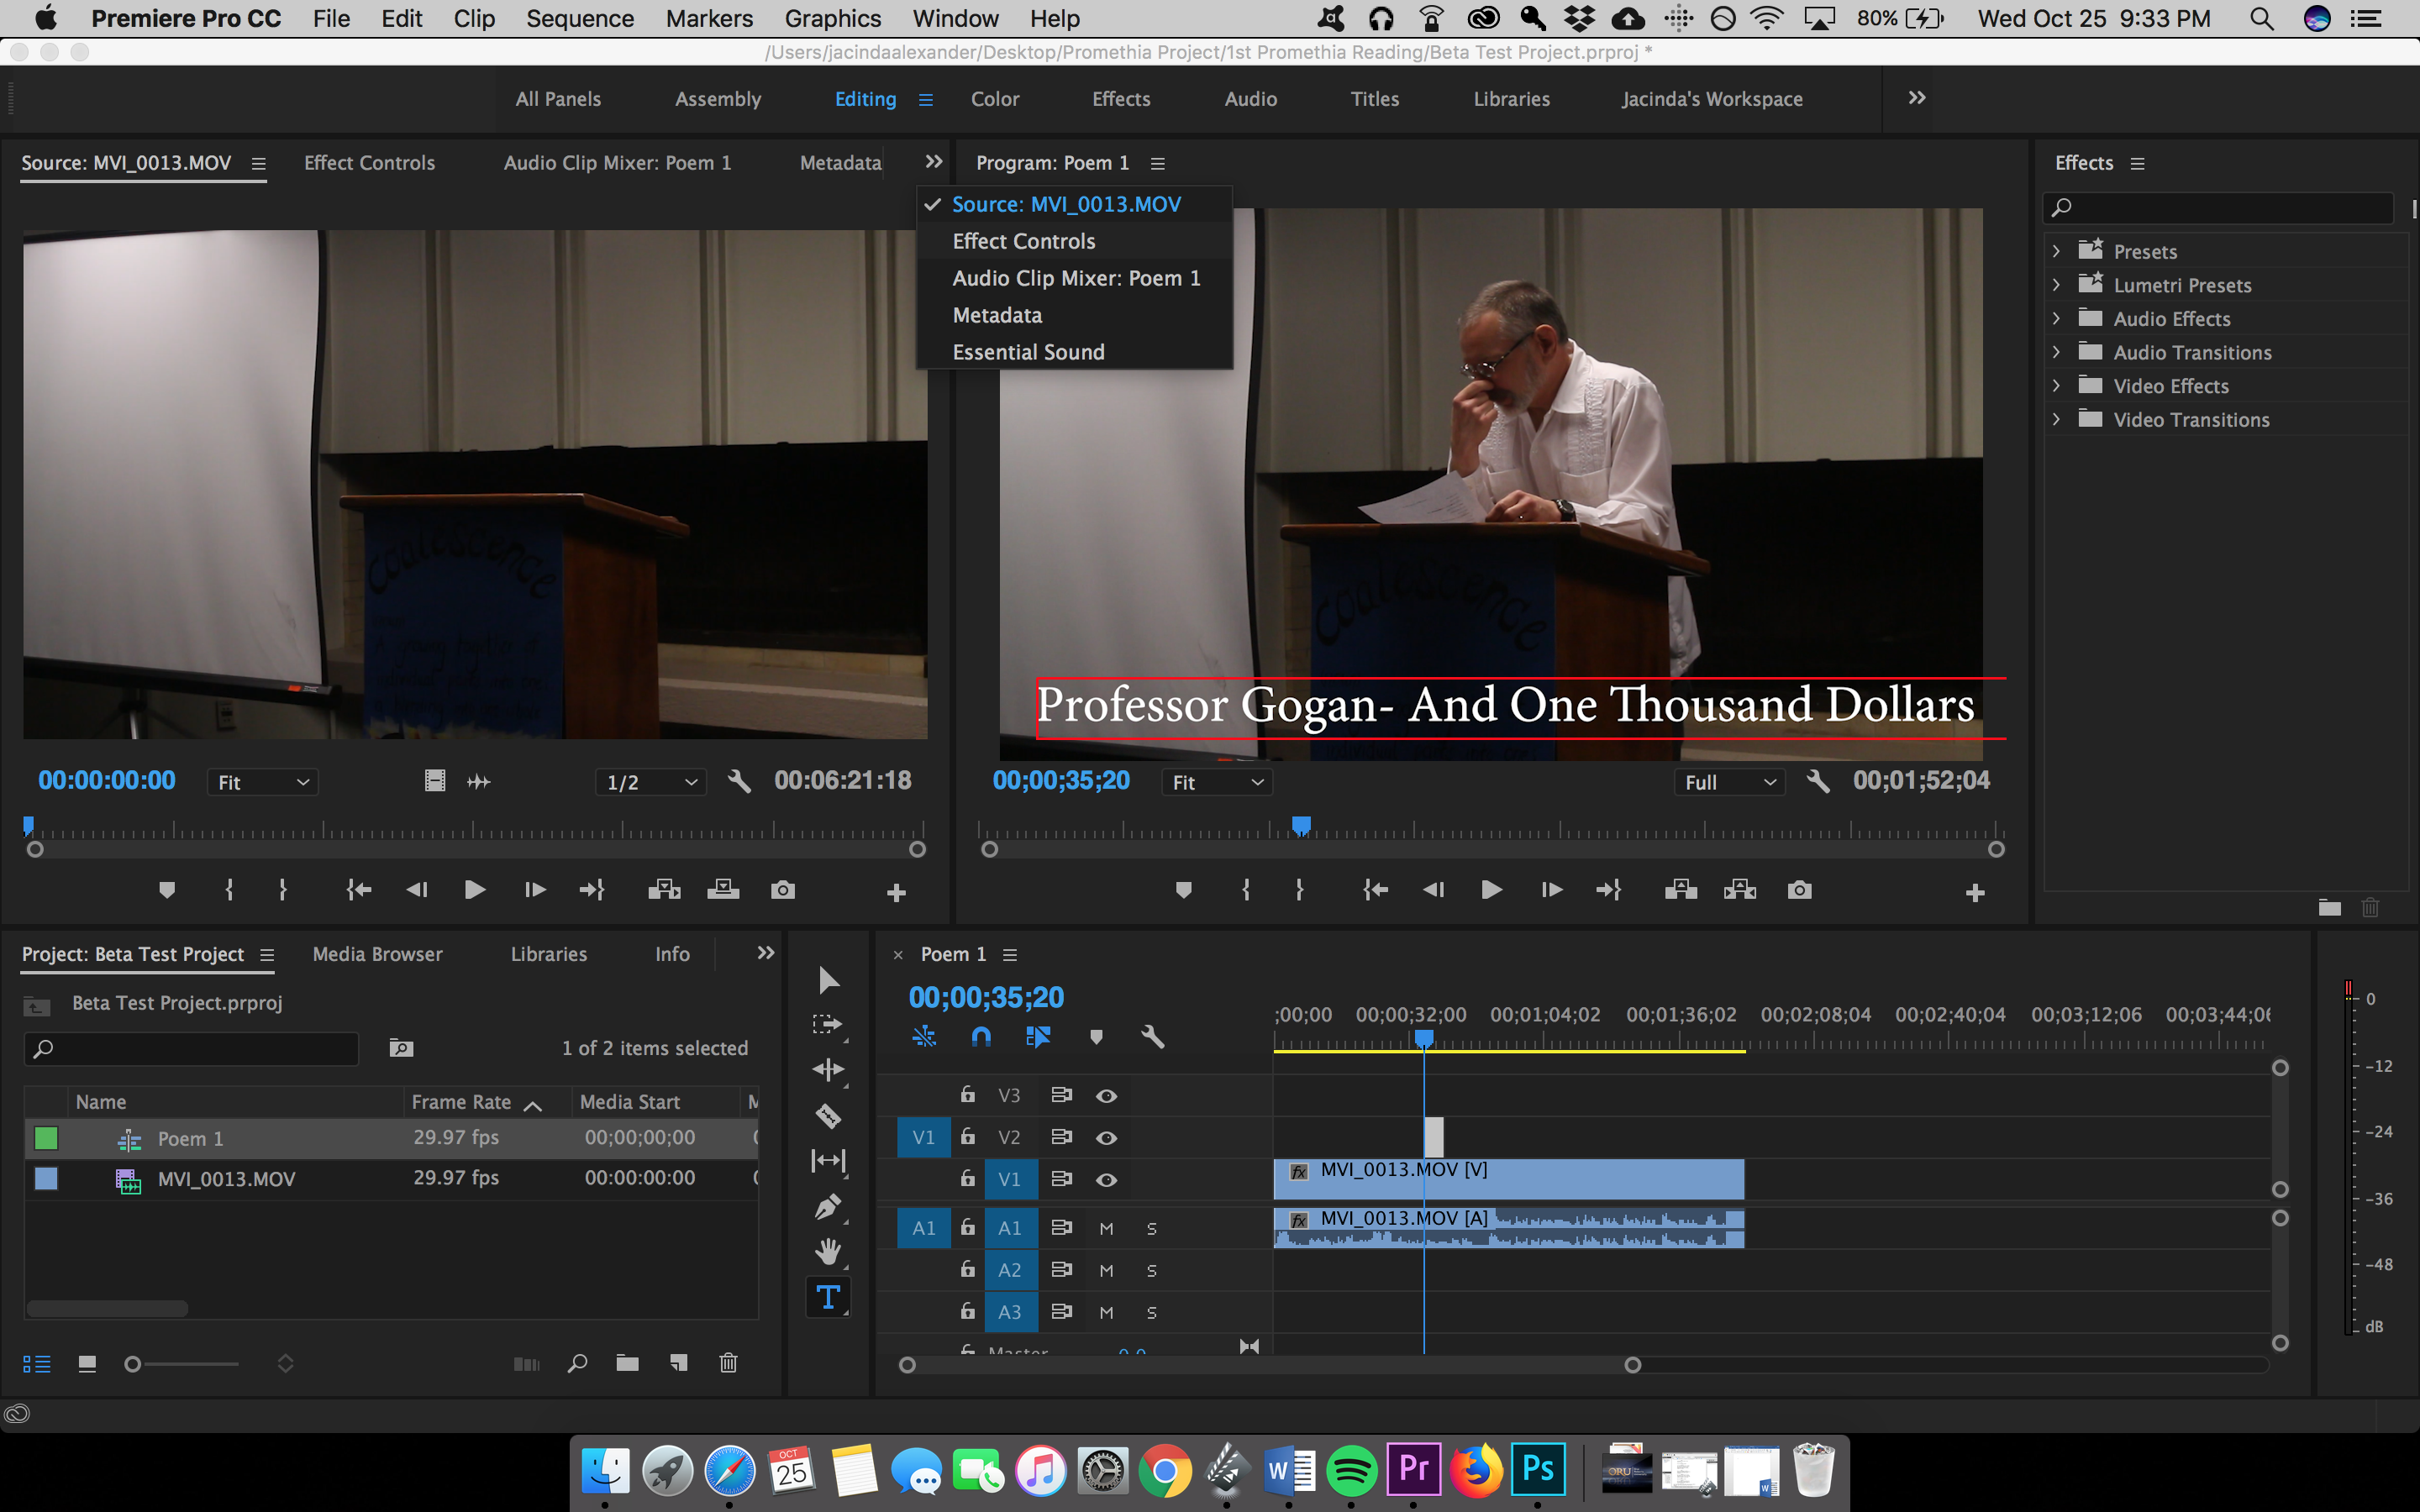2420x1512 pixels.
Task: Open Program monitor Full resolution dropdown
Action: coord(1730,782)
